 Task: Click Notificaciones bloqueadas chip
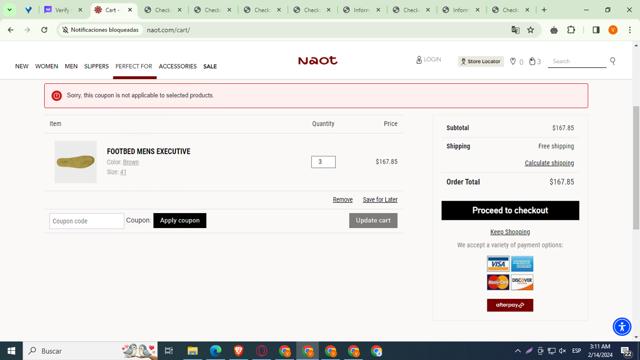tap(100, 30)
